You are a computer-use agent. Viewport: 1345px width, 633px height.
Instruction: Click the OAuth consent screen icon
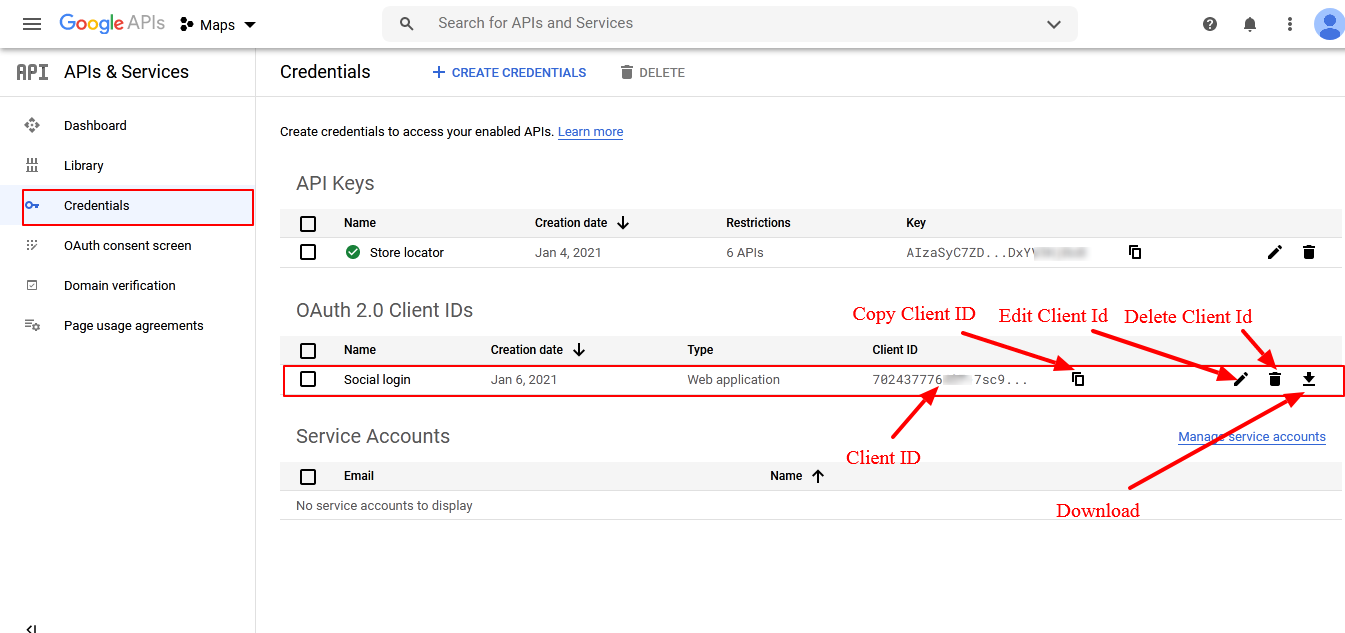point(32,246)
